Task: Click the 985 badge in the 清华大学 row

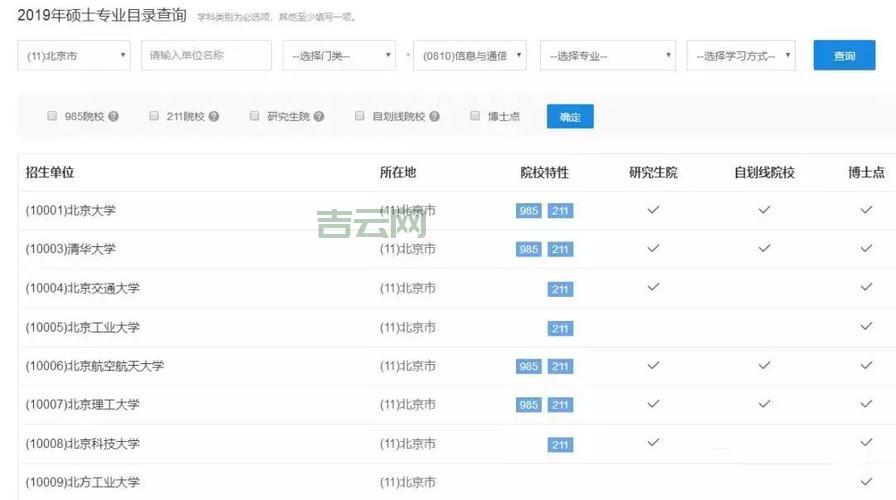Action: pos(529,249)
